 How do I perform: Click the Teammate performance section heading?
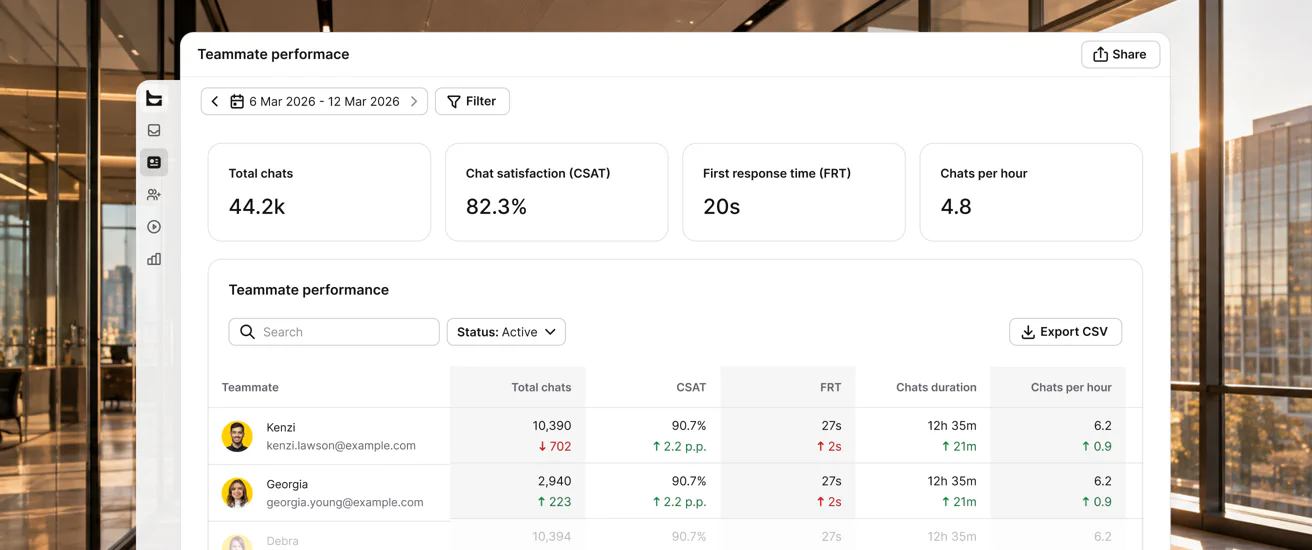click(x=309, y=290)
